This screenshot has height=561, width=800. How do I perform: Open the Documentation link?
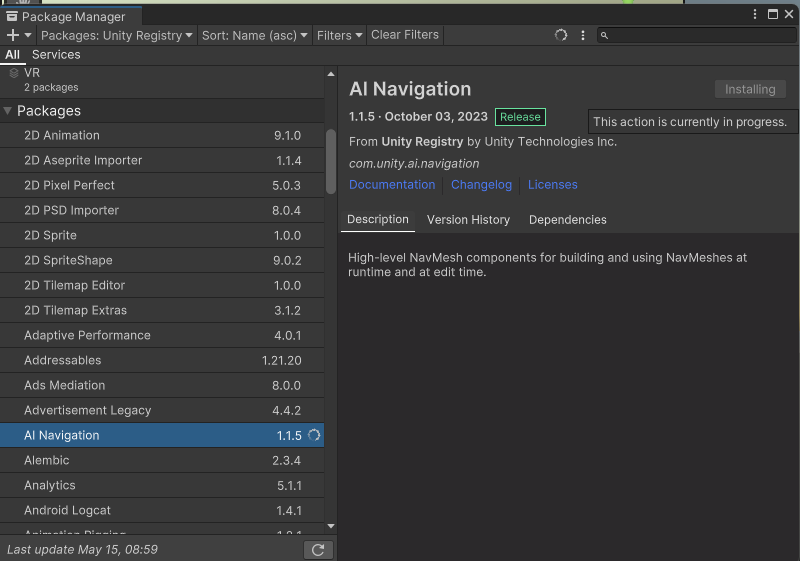pyautogui.click(x=392, y=185)
